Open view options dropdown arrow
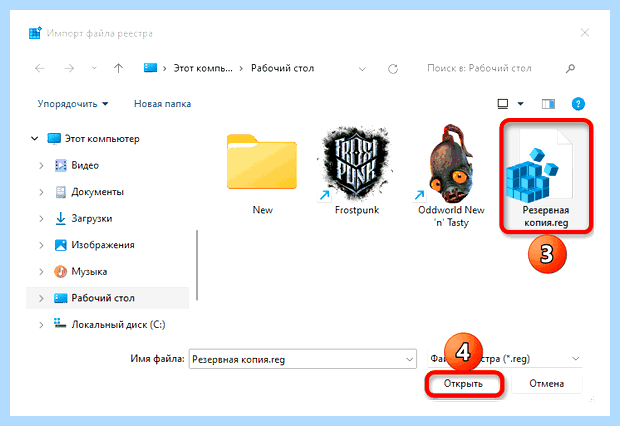620x426 pixels. coord(521,104)
